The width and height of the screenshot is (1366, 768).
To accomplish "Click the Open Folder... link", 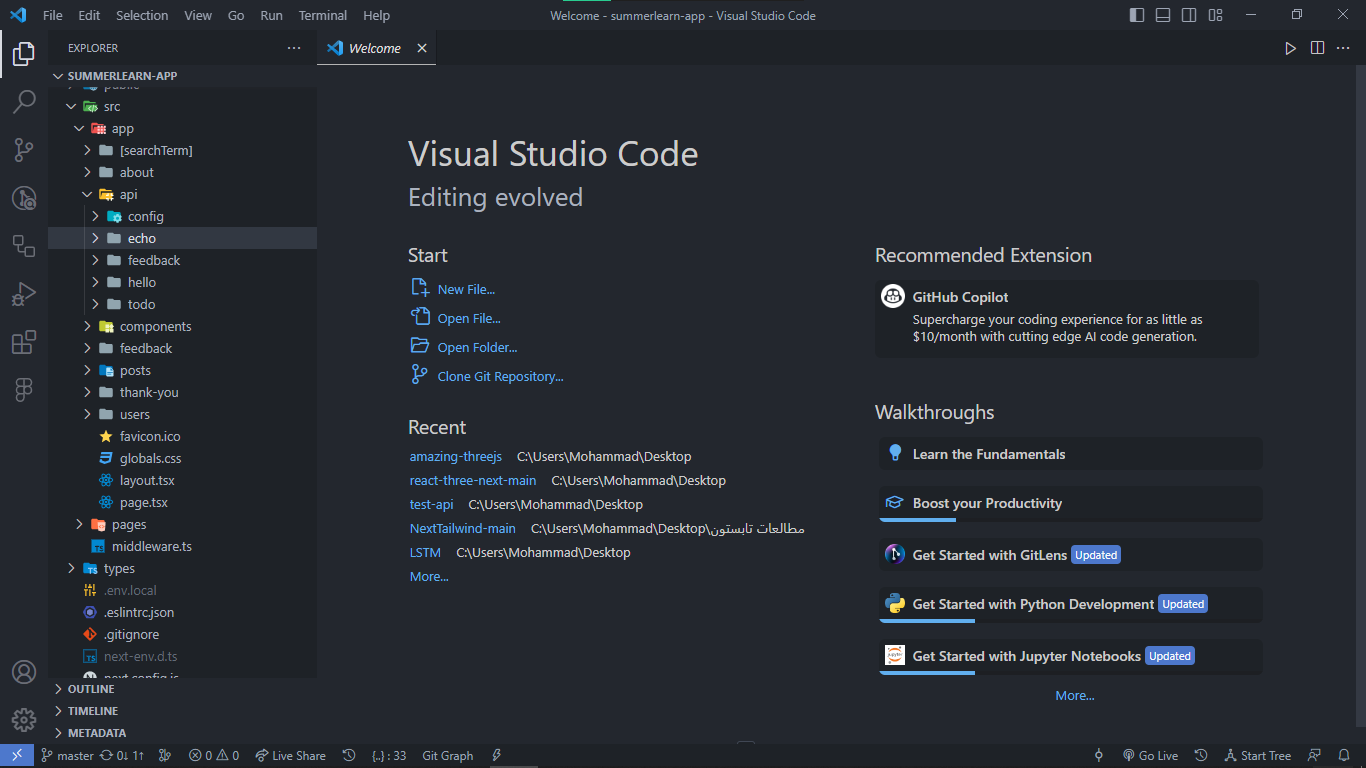I will 477,347.
